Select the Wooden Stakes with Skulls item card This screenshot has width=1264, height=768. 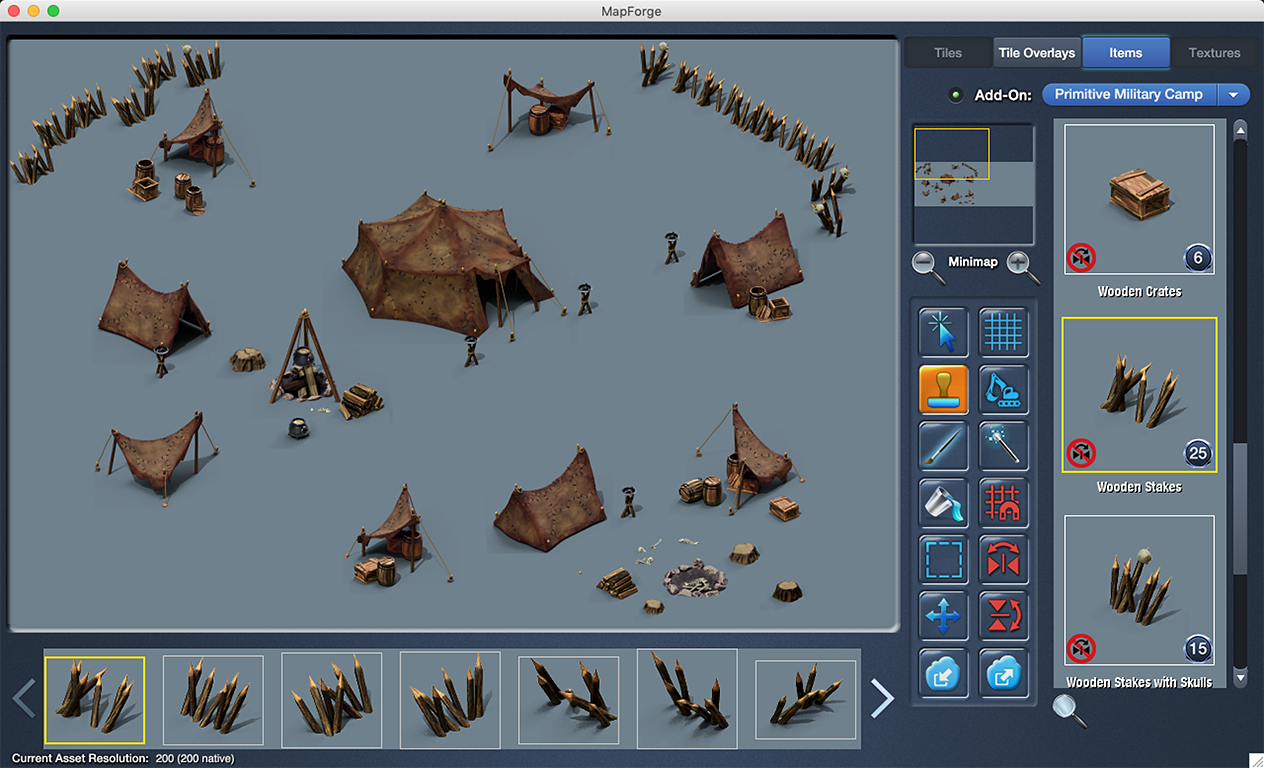point(1139,590)
